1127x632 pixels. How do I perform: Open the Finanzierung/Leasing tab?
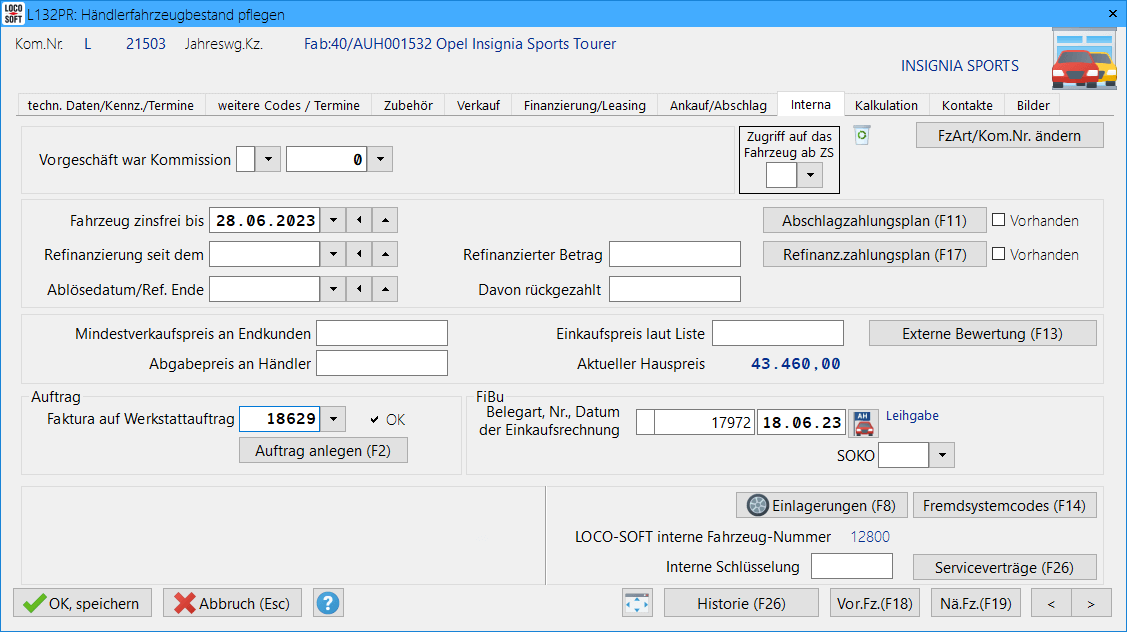pyautogui.click(x=584, y=105)
